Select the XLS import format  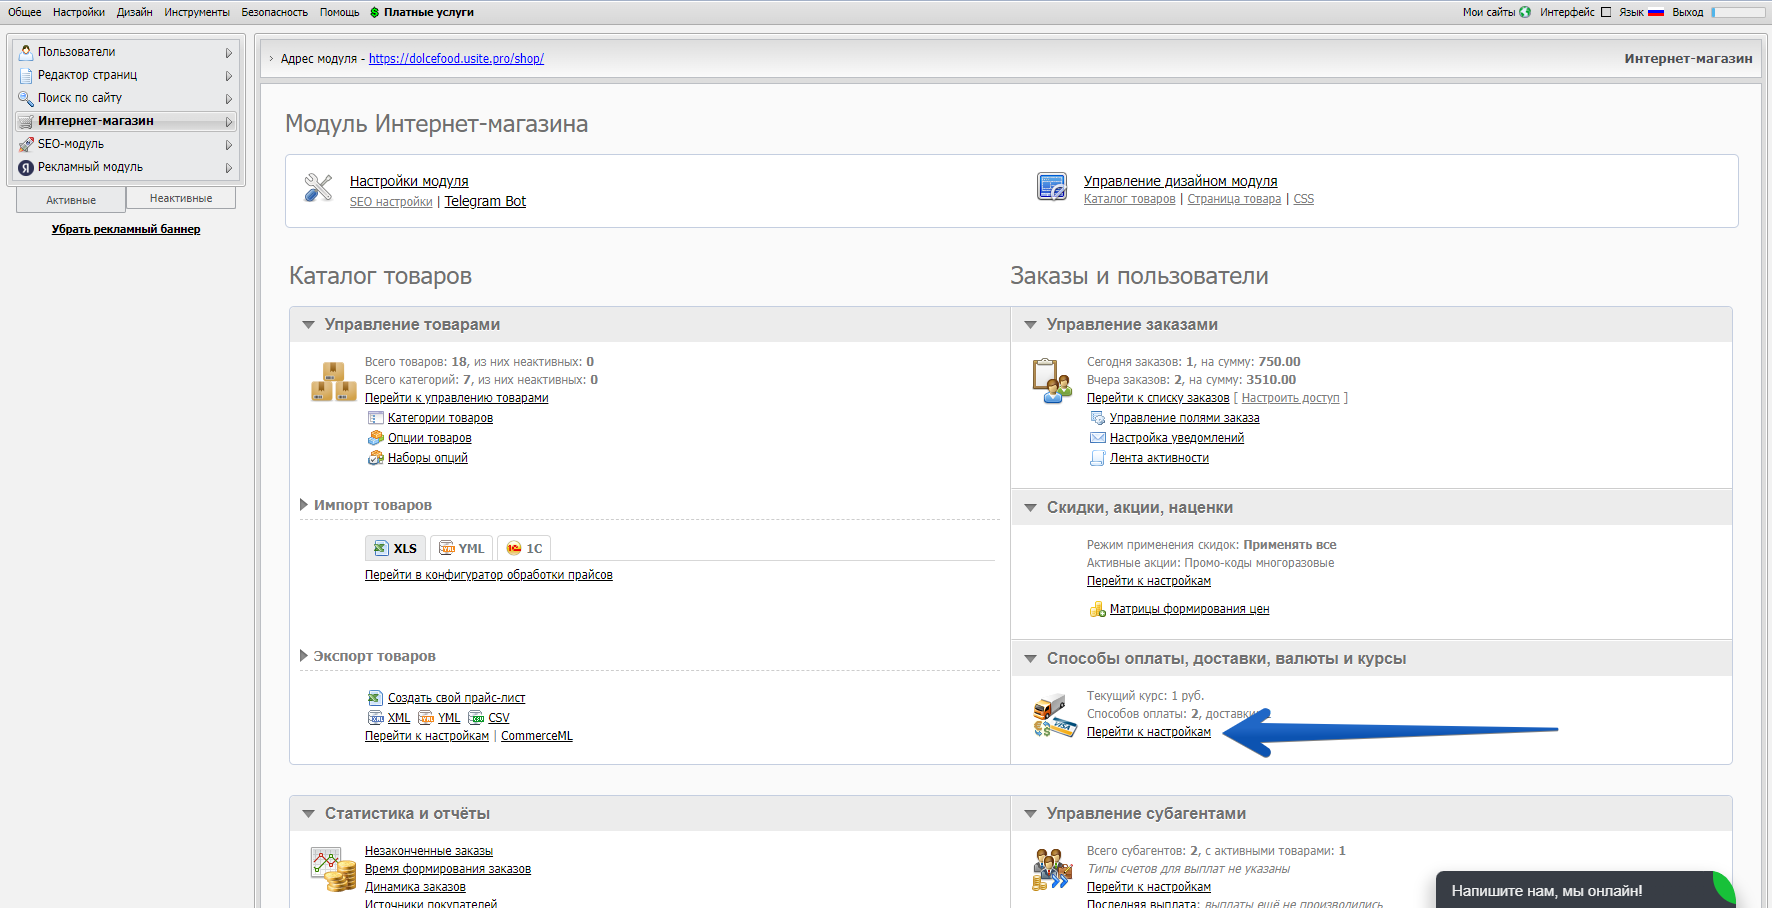(395, 548)
